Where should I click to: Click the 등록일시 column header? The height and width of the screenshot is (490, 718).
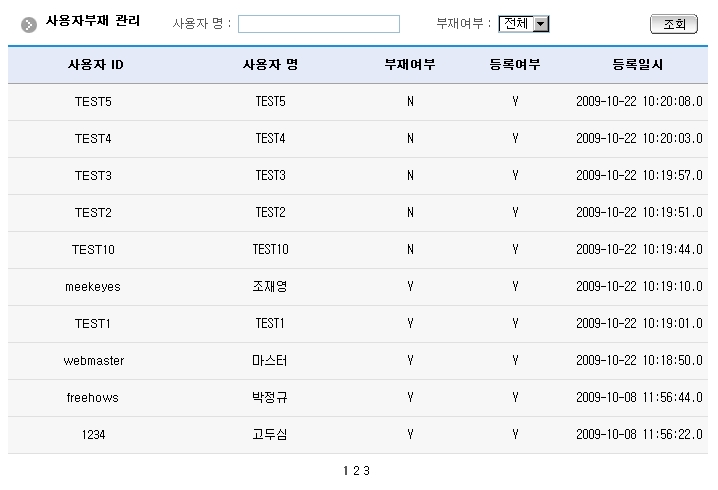(x=638, y=65)
